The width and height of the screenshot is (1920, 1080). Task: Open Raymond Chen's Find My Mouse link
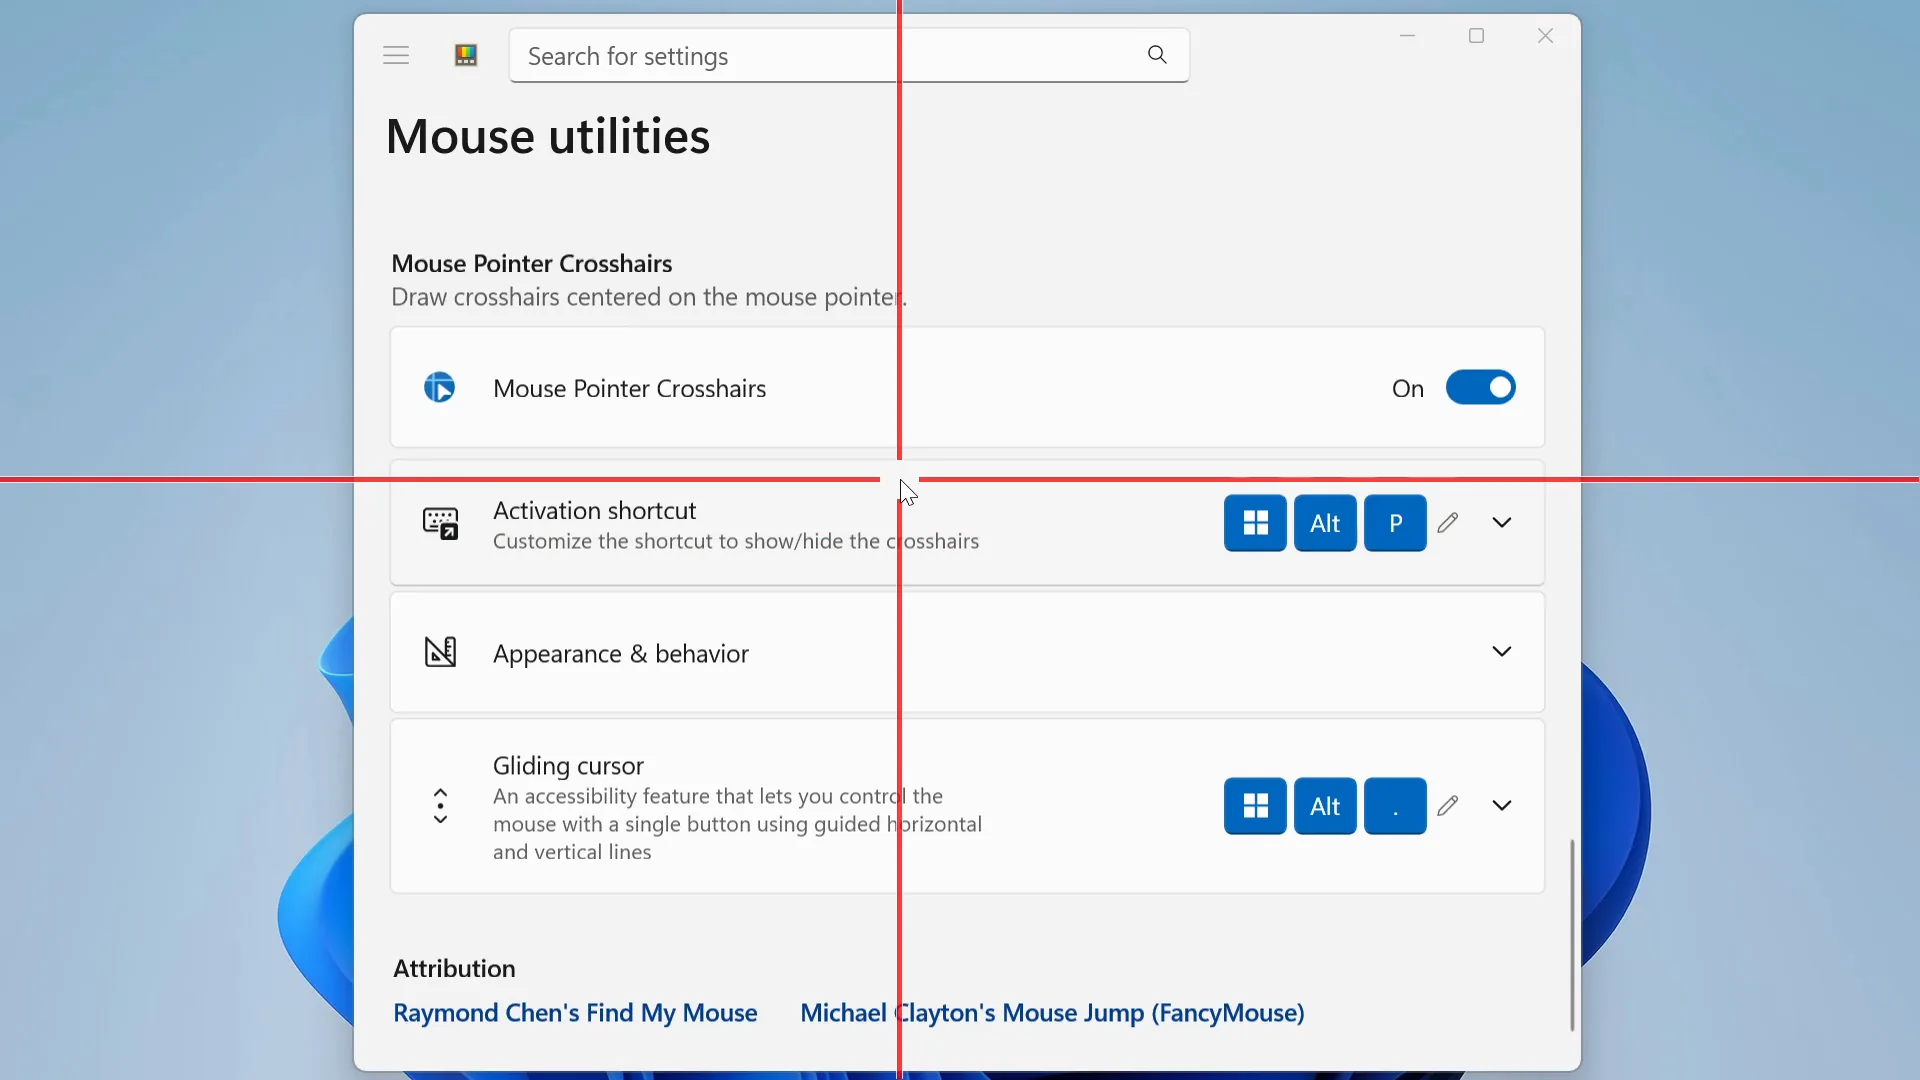click(x=575, y=1013)
